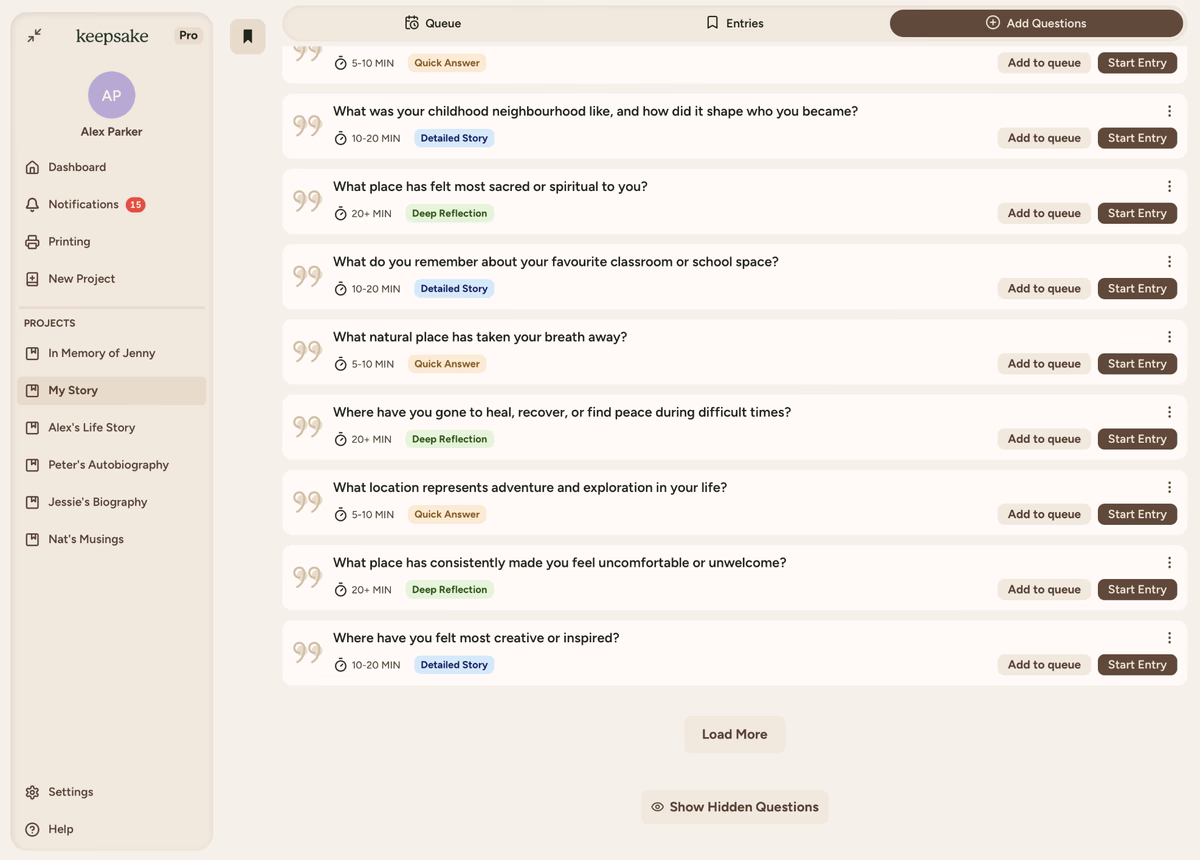Open the Peter's Autobiography project

(x=108, y=465)
